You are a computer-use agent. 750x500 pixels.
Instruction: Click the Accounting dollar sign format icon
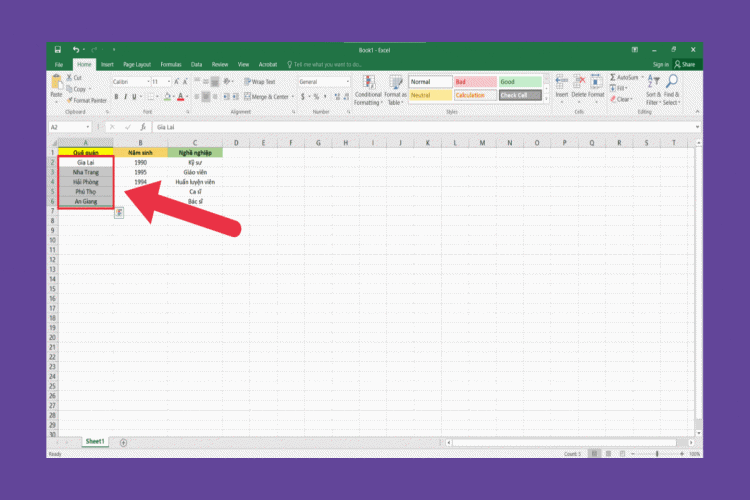coord(303,97)
